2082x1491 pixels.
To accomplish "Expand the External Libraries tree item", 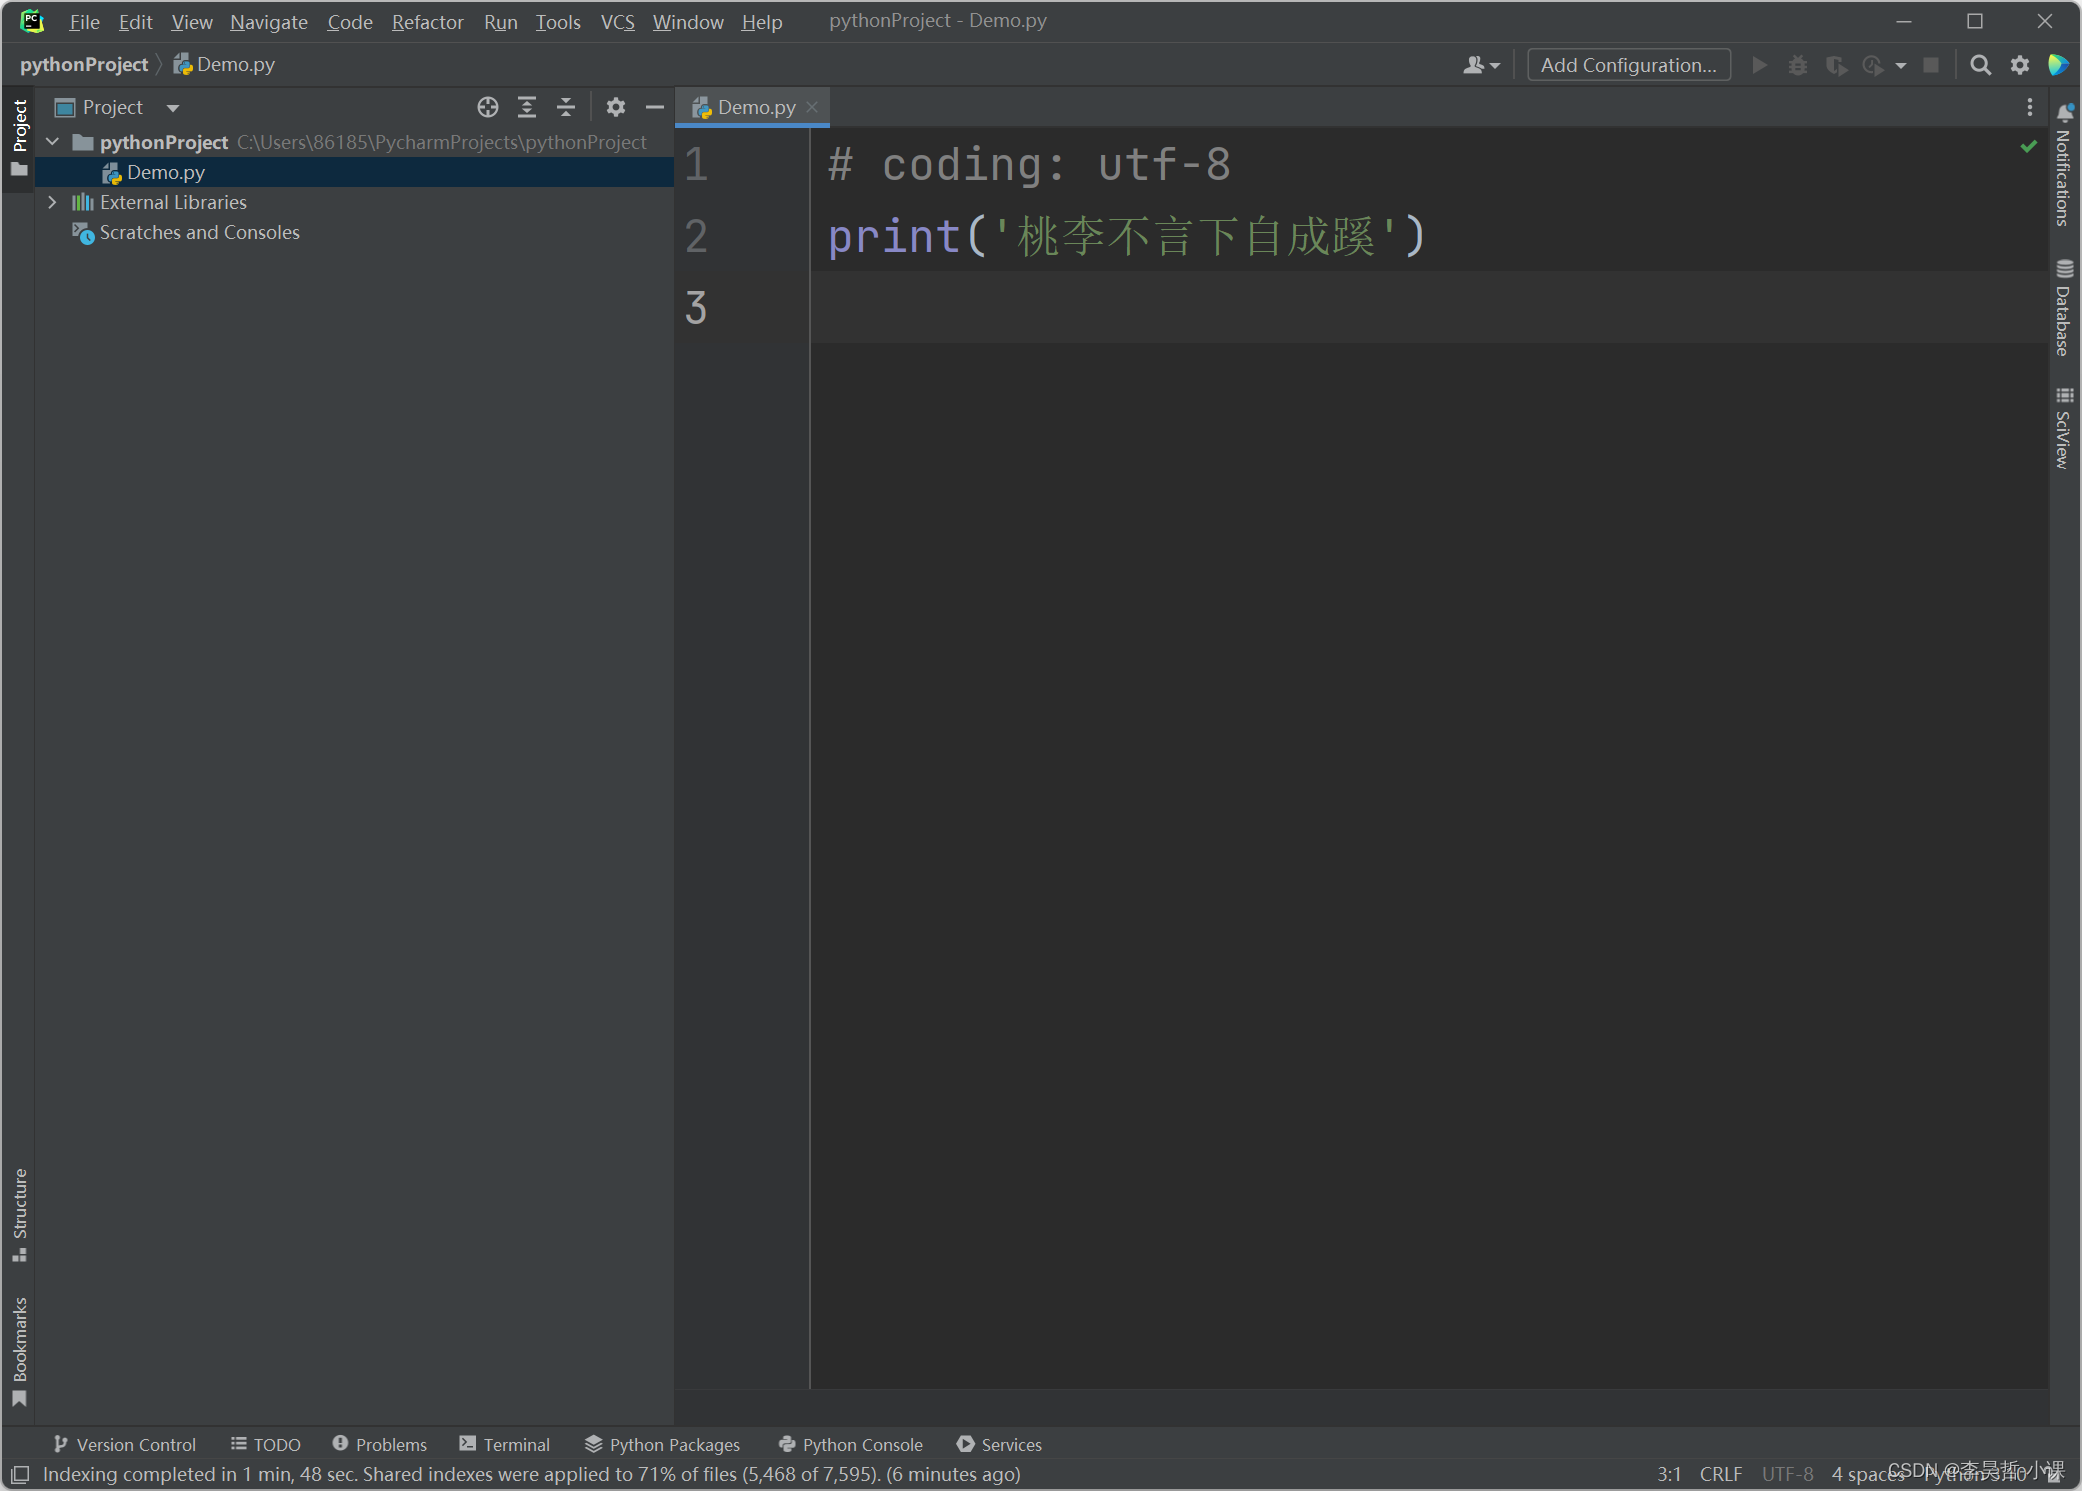I will click(x=53, y=202).
